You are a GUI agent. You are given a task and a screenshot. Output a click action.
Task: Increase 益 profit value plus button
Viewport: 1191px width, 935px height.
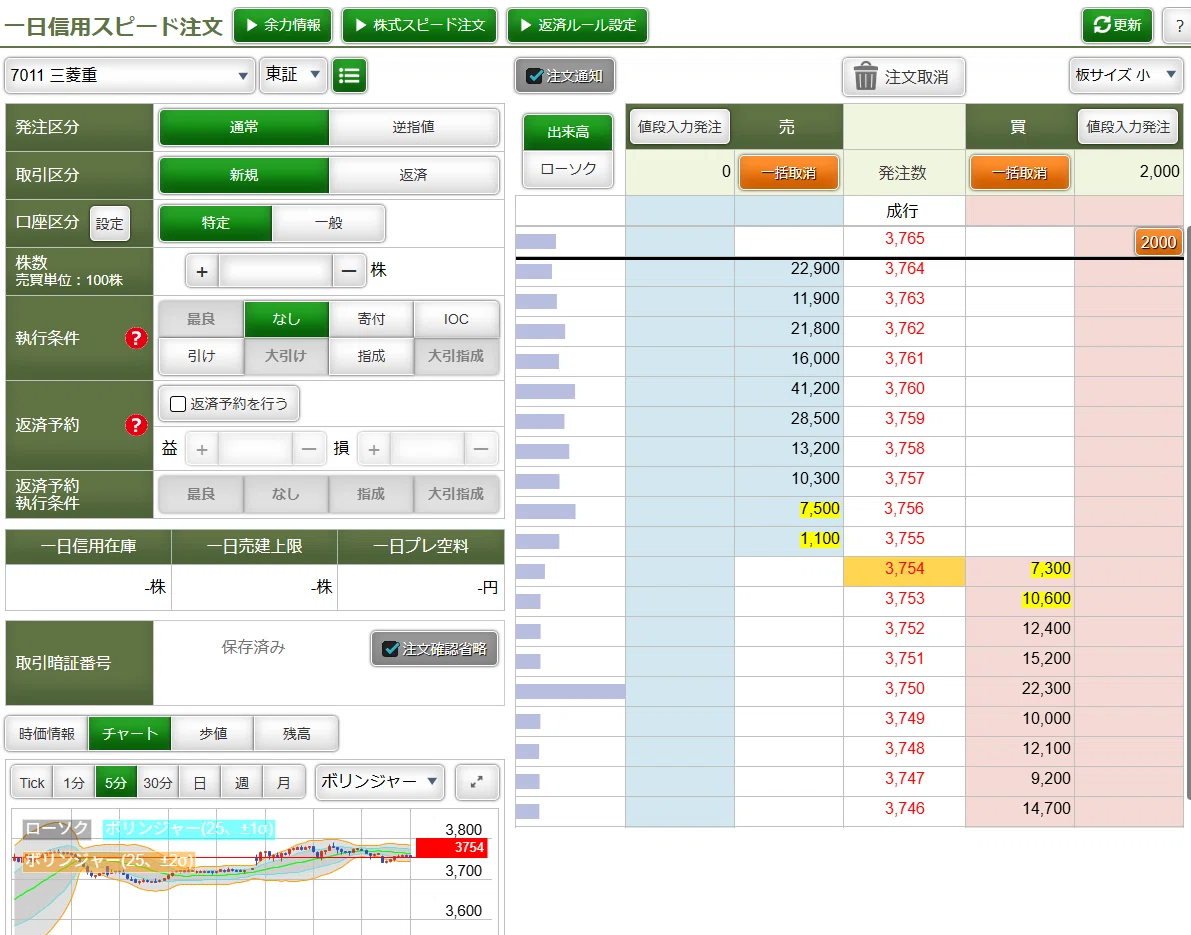pyautogui.click(x=202, y=450)
